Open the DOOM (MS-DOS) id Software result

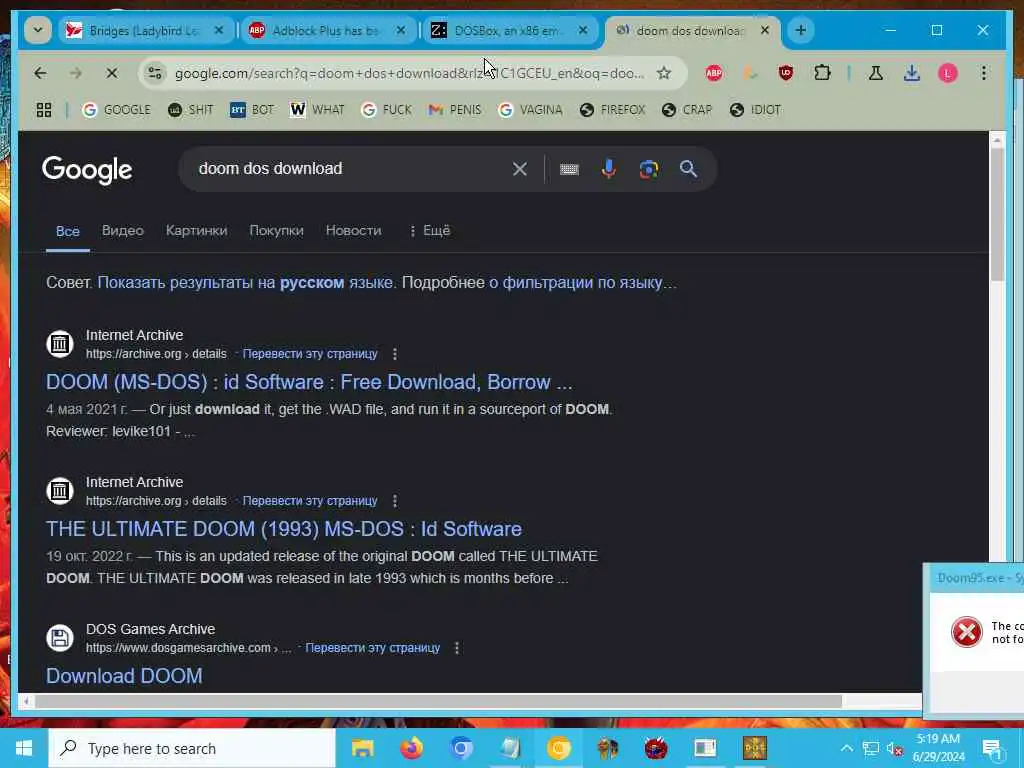click(309, 382)
